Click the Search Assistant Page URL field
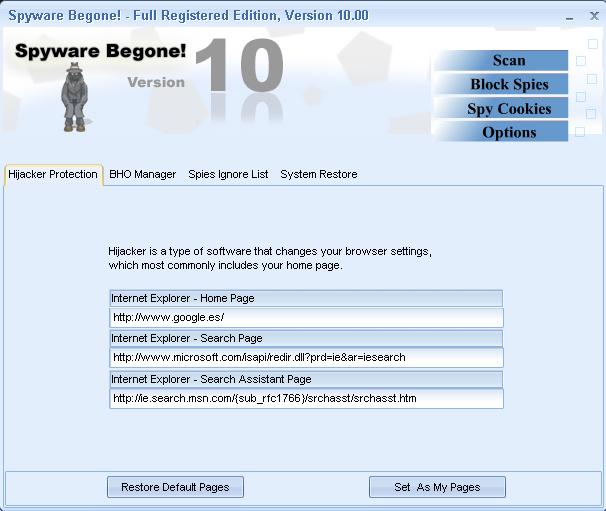This screenshot has width=606, height=511. tap(306, 399)
